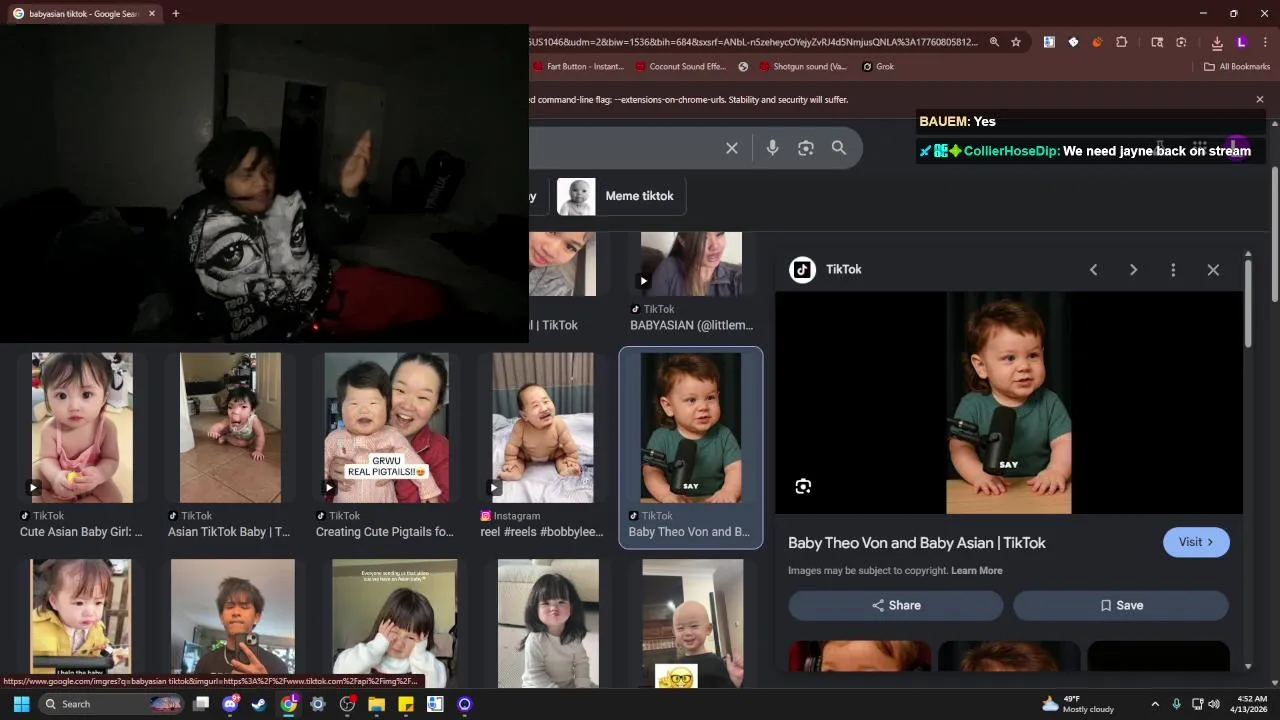Bookmark this page with the star icon
Image resolution: width=1280 pixels, height=720 pixels.
1016,42
